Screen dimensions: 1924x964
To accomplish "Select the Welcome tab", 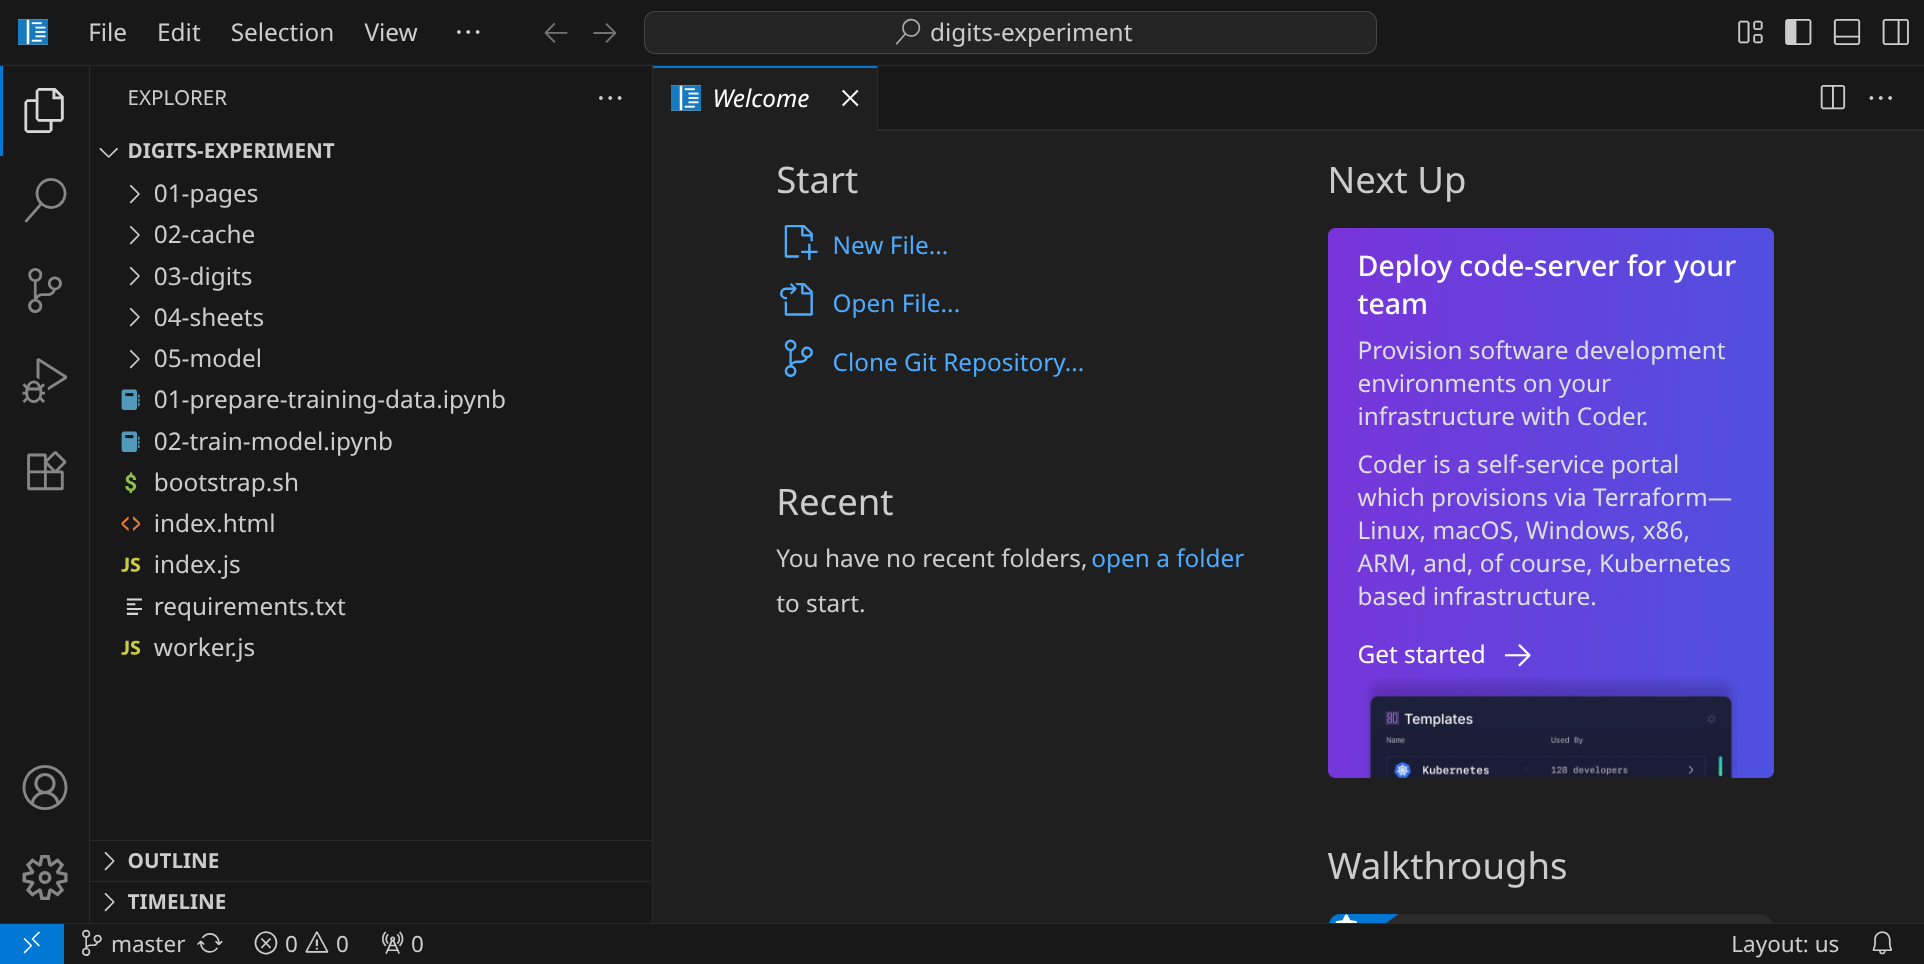I will tap(760, 99).
